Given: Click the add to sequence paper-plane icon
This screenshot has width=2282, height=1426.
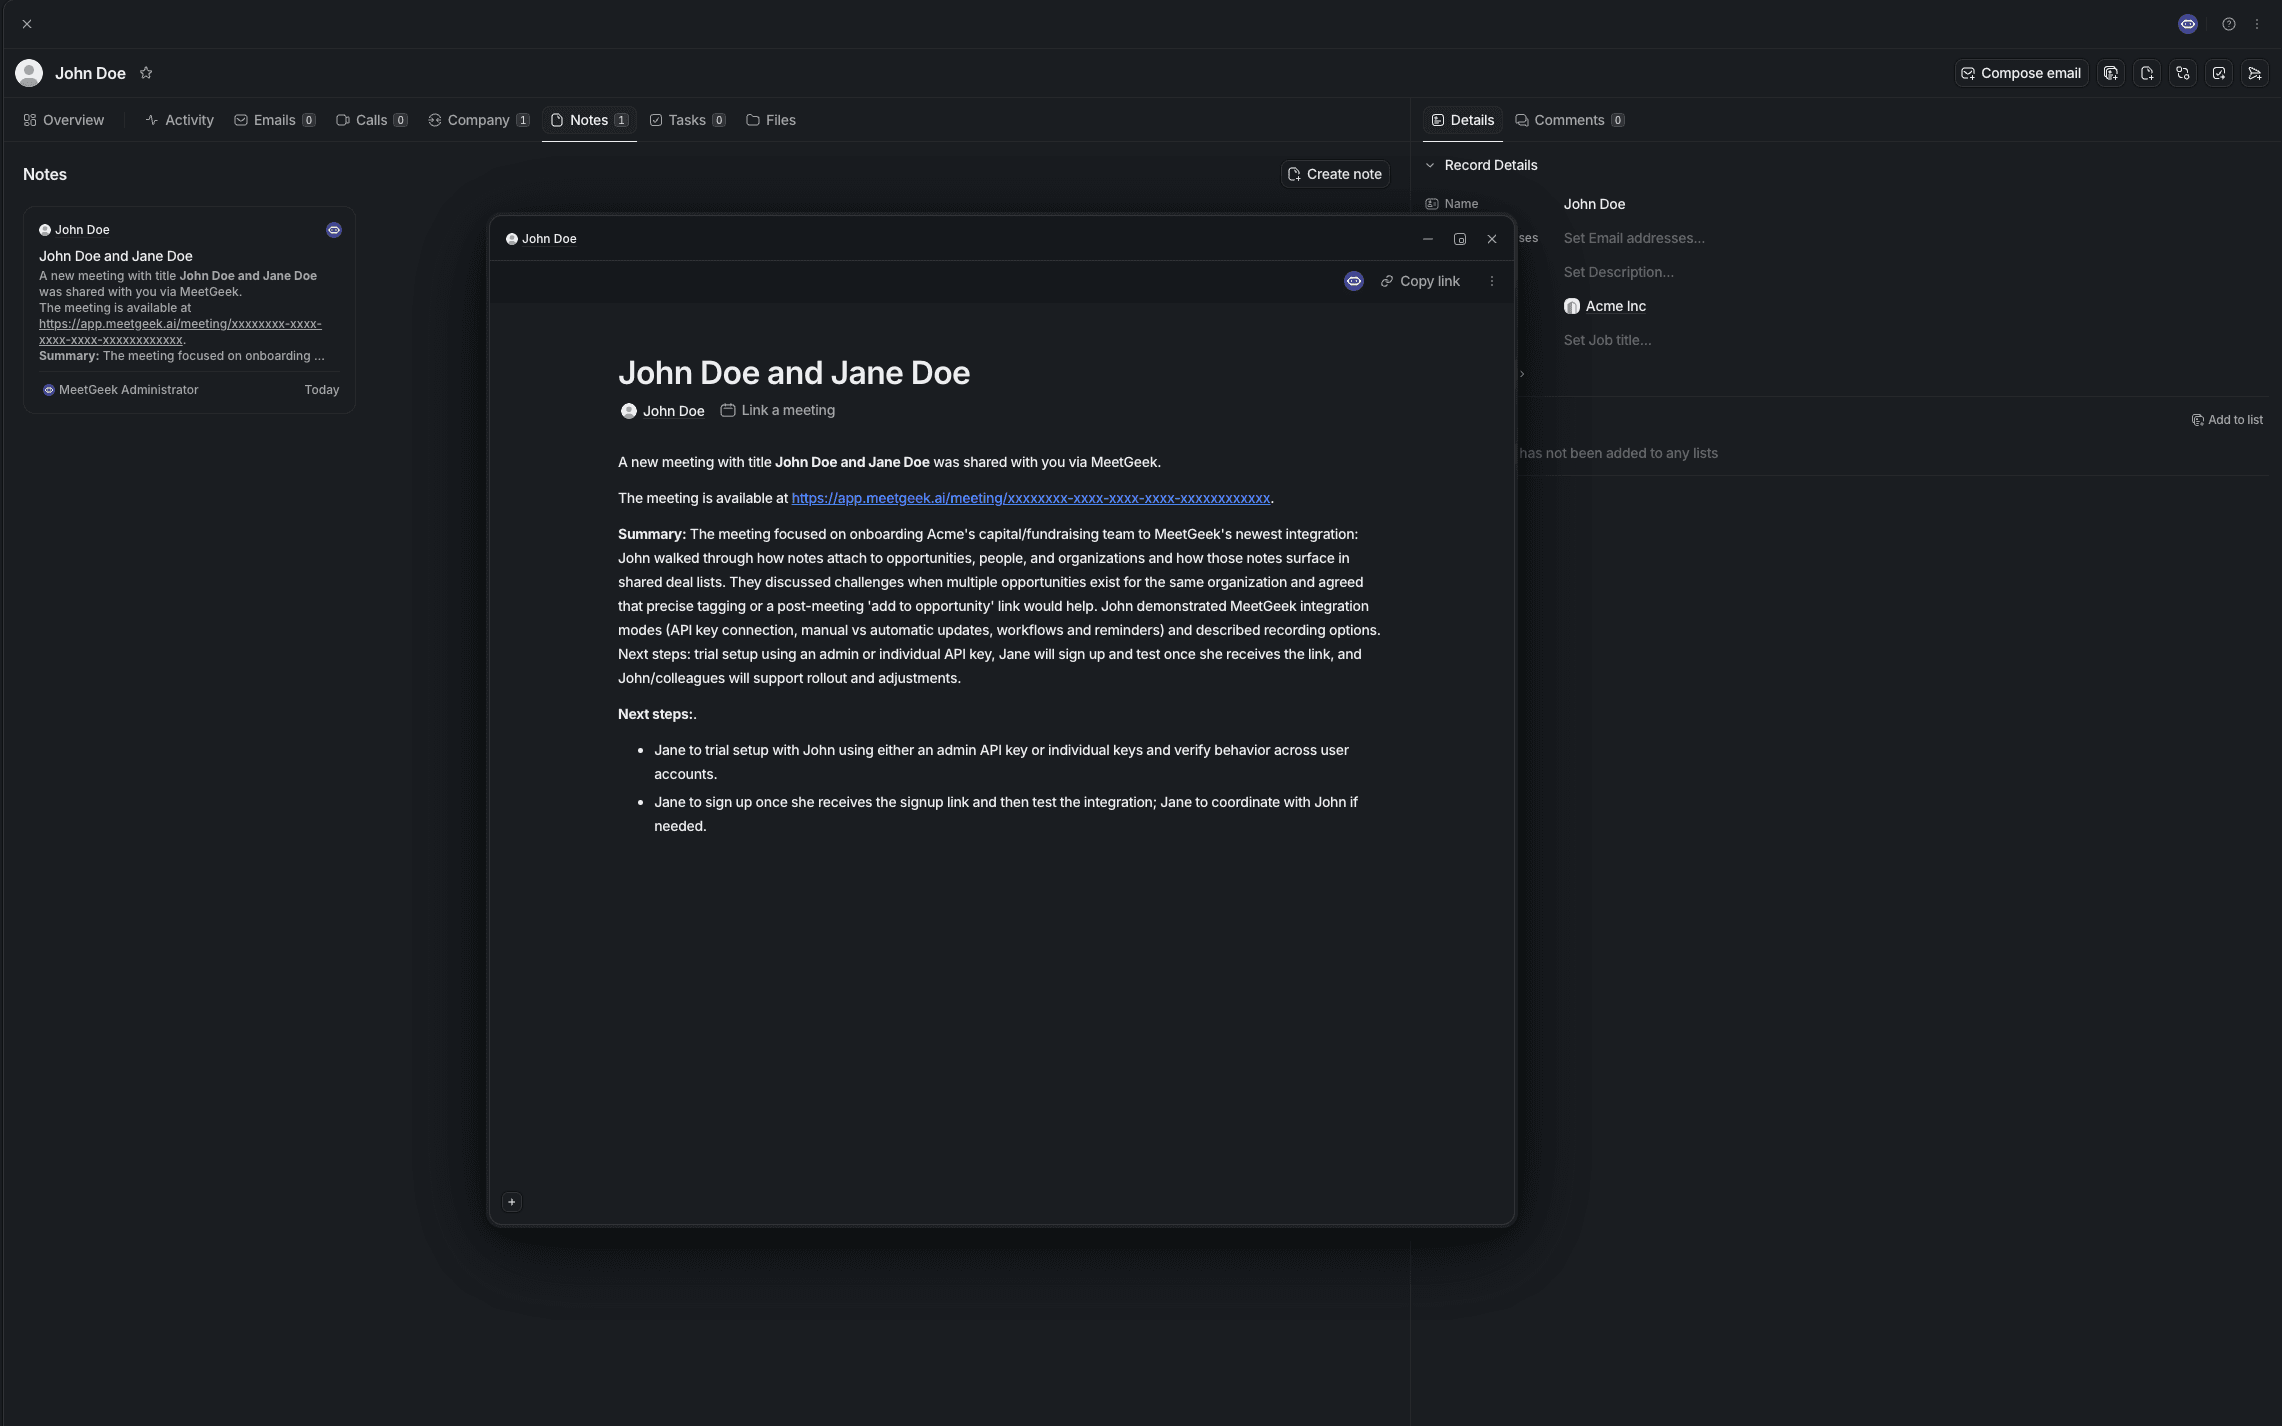Looking at the screenshot, I should coord(2254,73).
